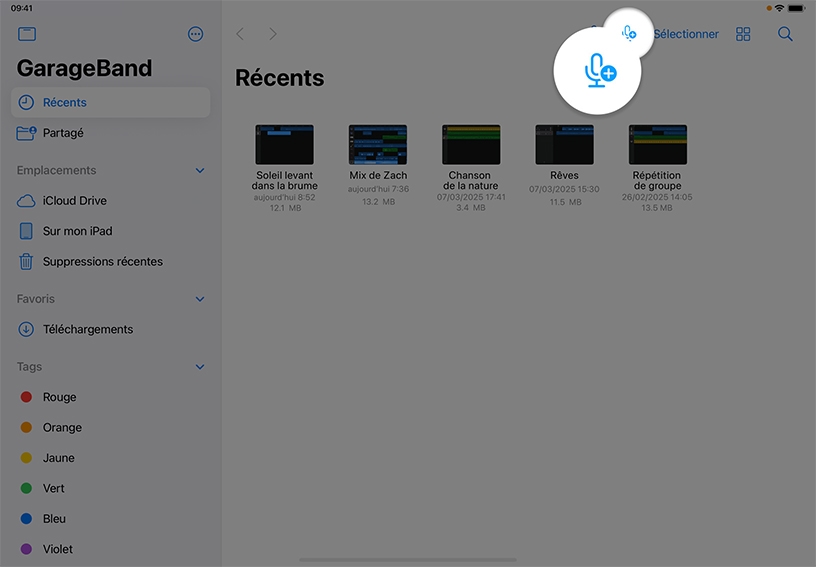Collapse the Favoris section chevron
The image size is (816, 567).
coord(200,299)
